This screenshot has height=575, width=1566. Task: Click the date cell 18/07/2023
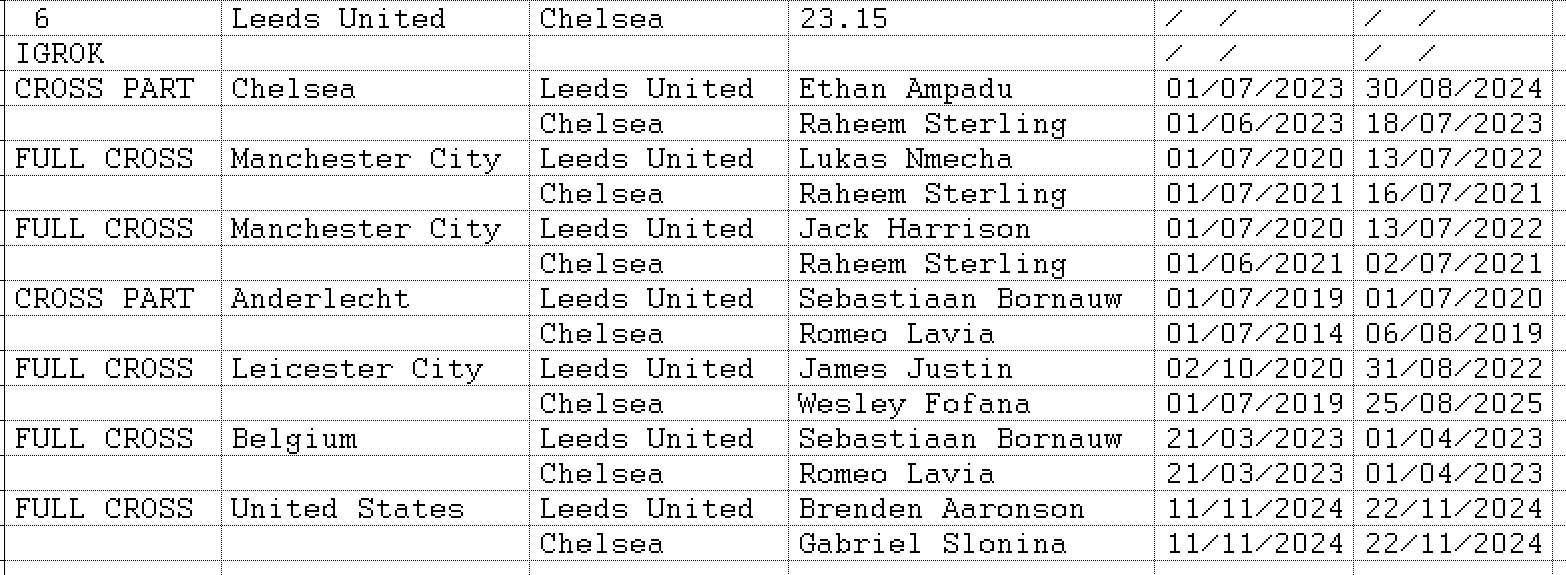(x=1454, y=124)
